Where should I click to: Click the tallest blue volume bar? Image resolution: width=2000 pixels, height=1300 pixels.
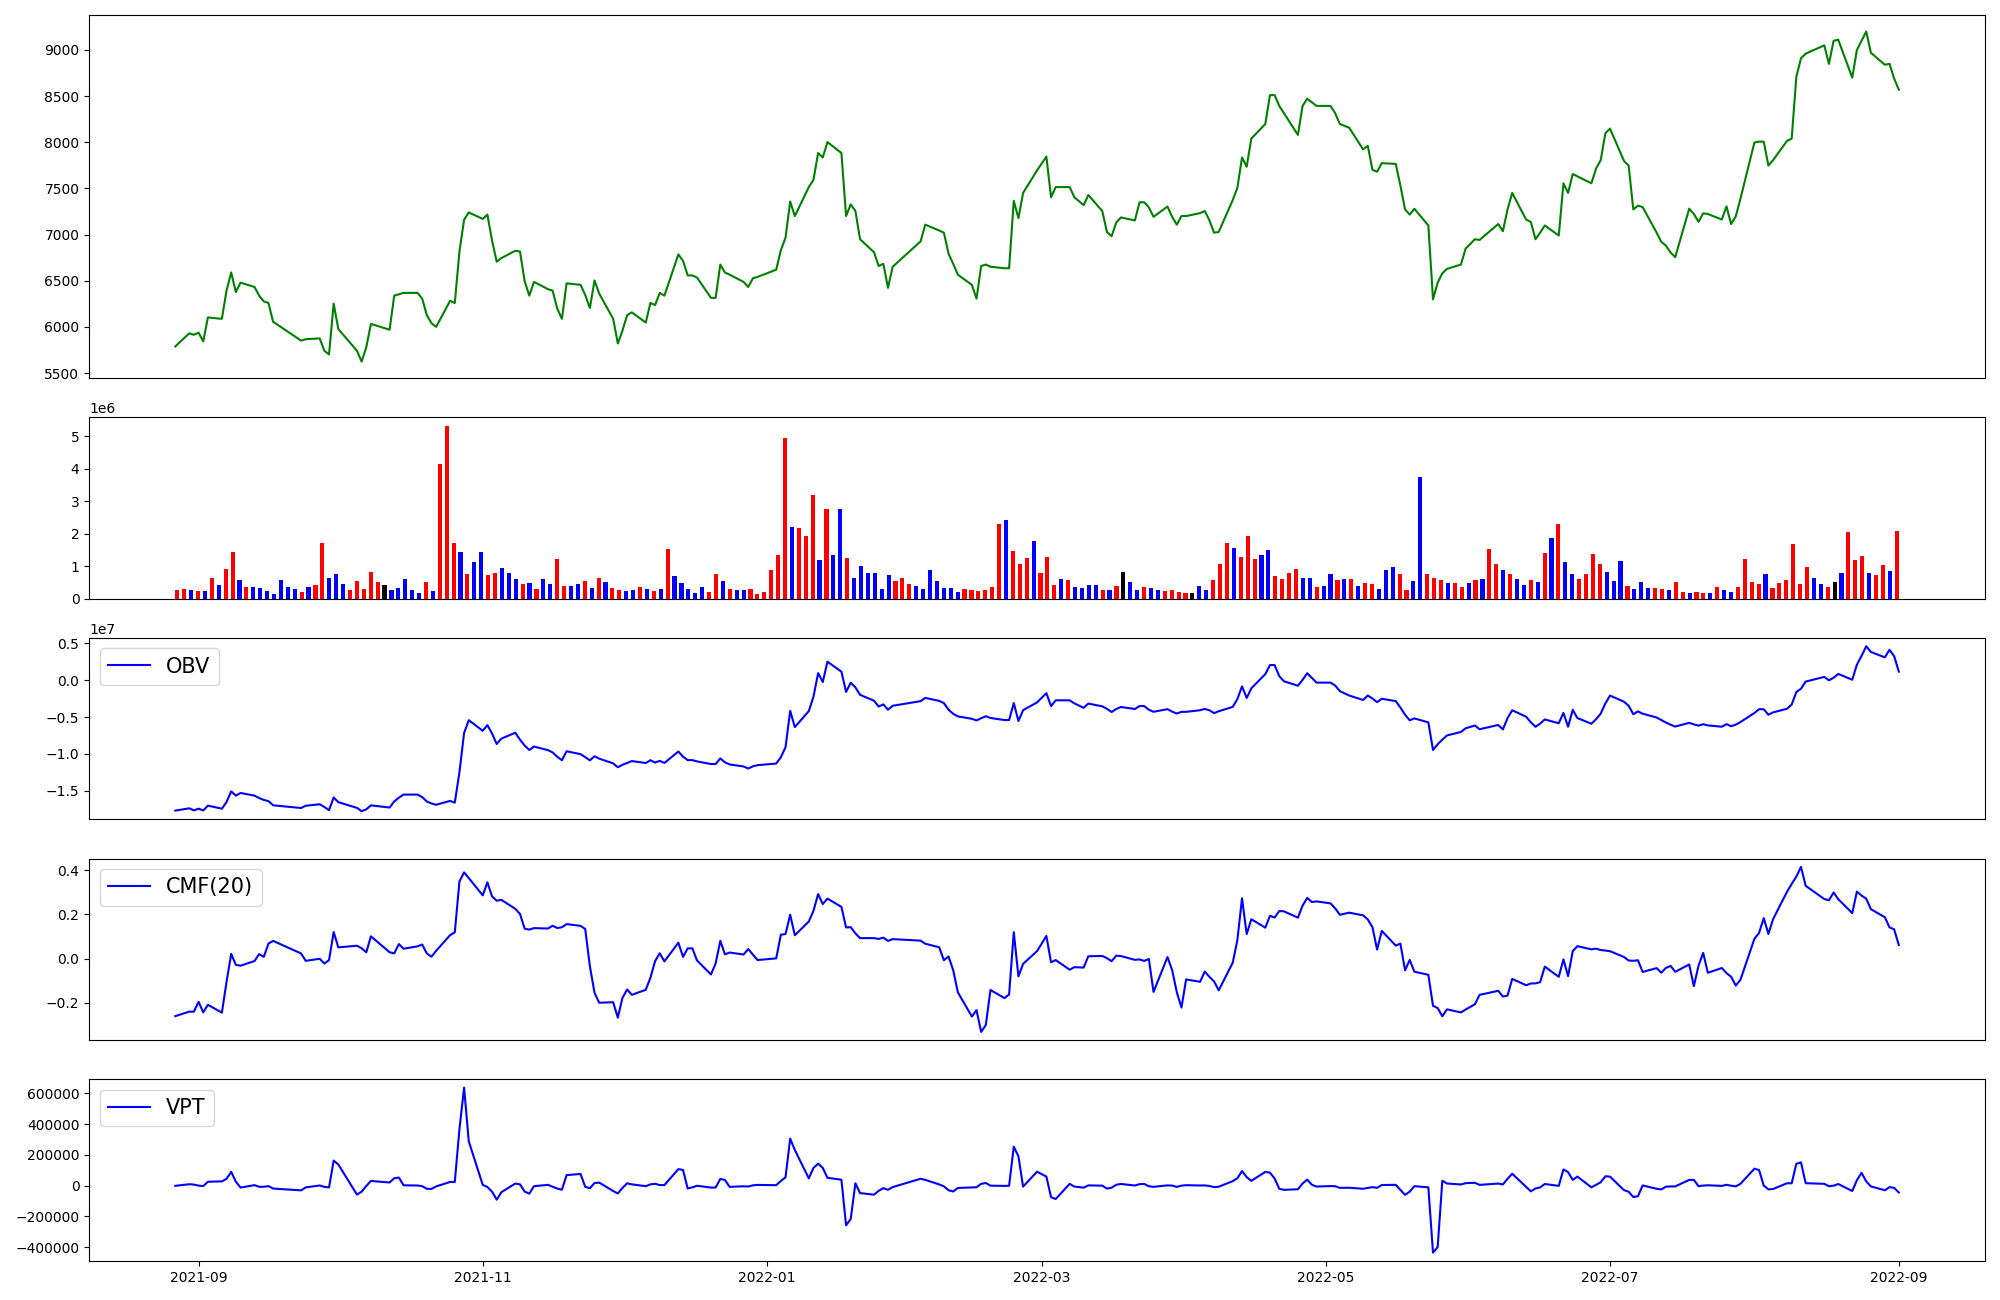[x=1419, y=538]
